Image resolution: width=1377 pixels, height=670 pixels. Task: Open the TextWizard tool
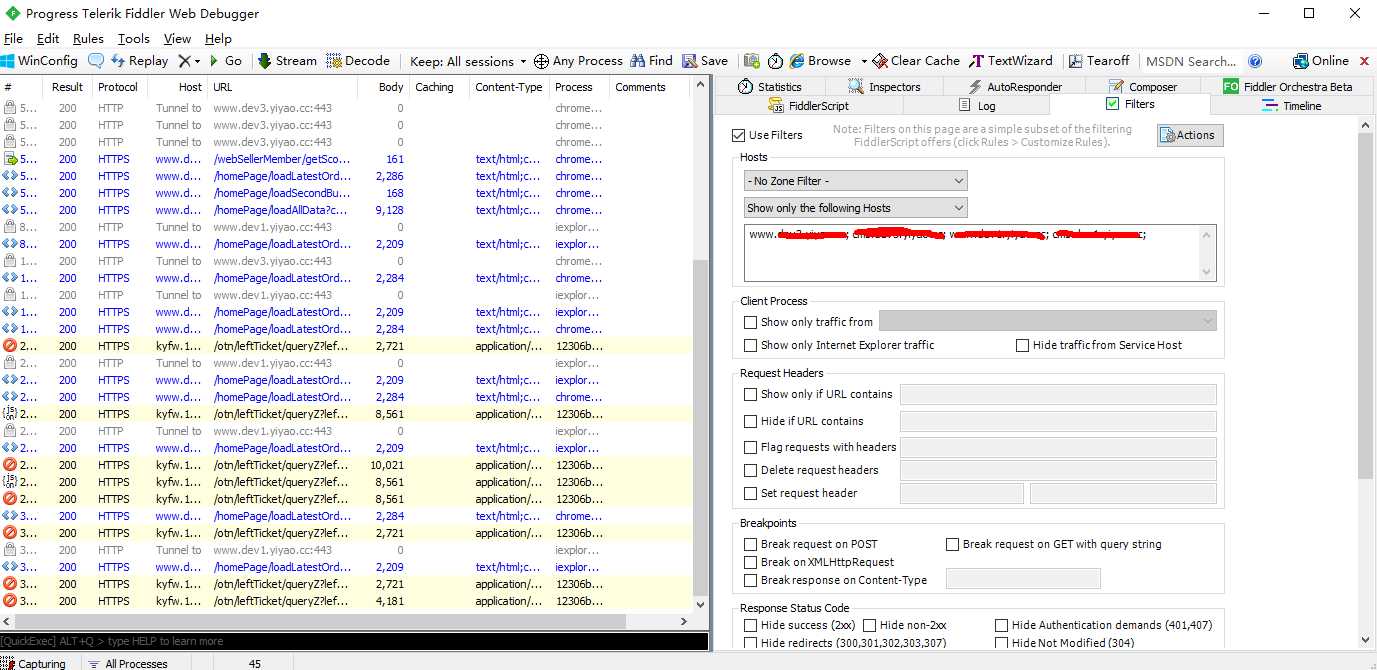[x=1010, y=61]
